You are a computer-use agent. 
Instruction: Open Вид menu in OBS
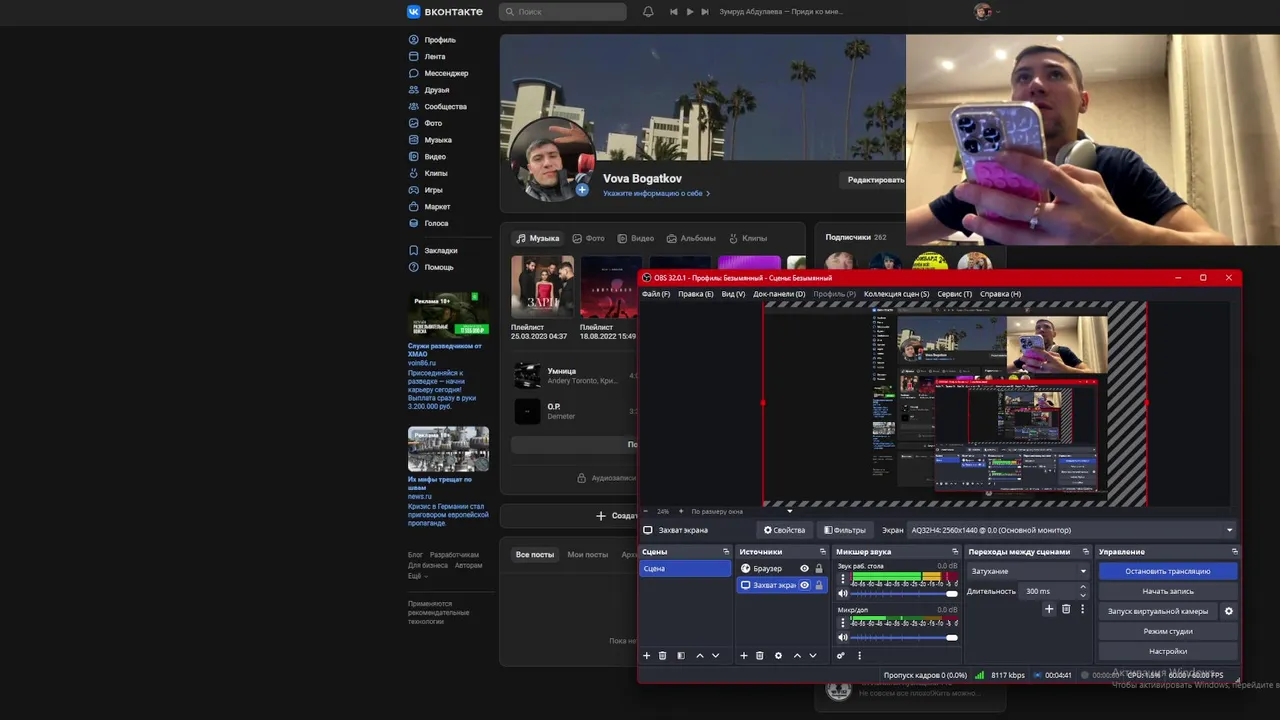733,294
